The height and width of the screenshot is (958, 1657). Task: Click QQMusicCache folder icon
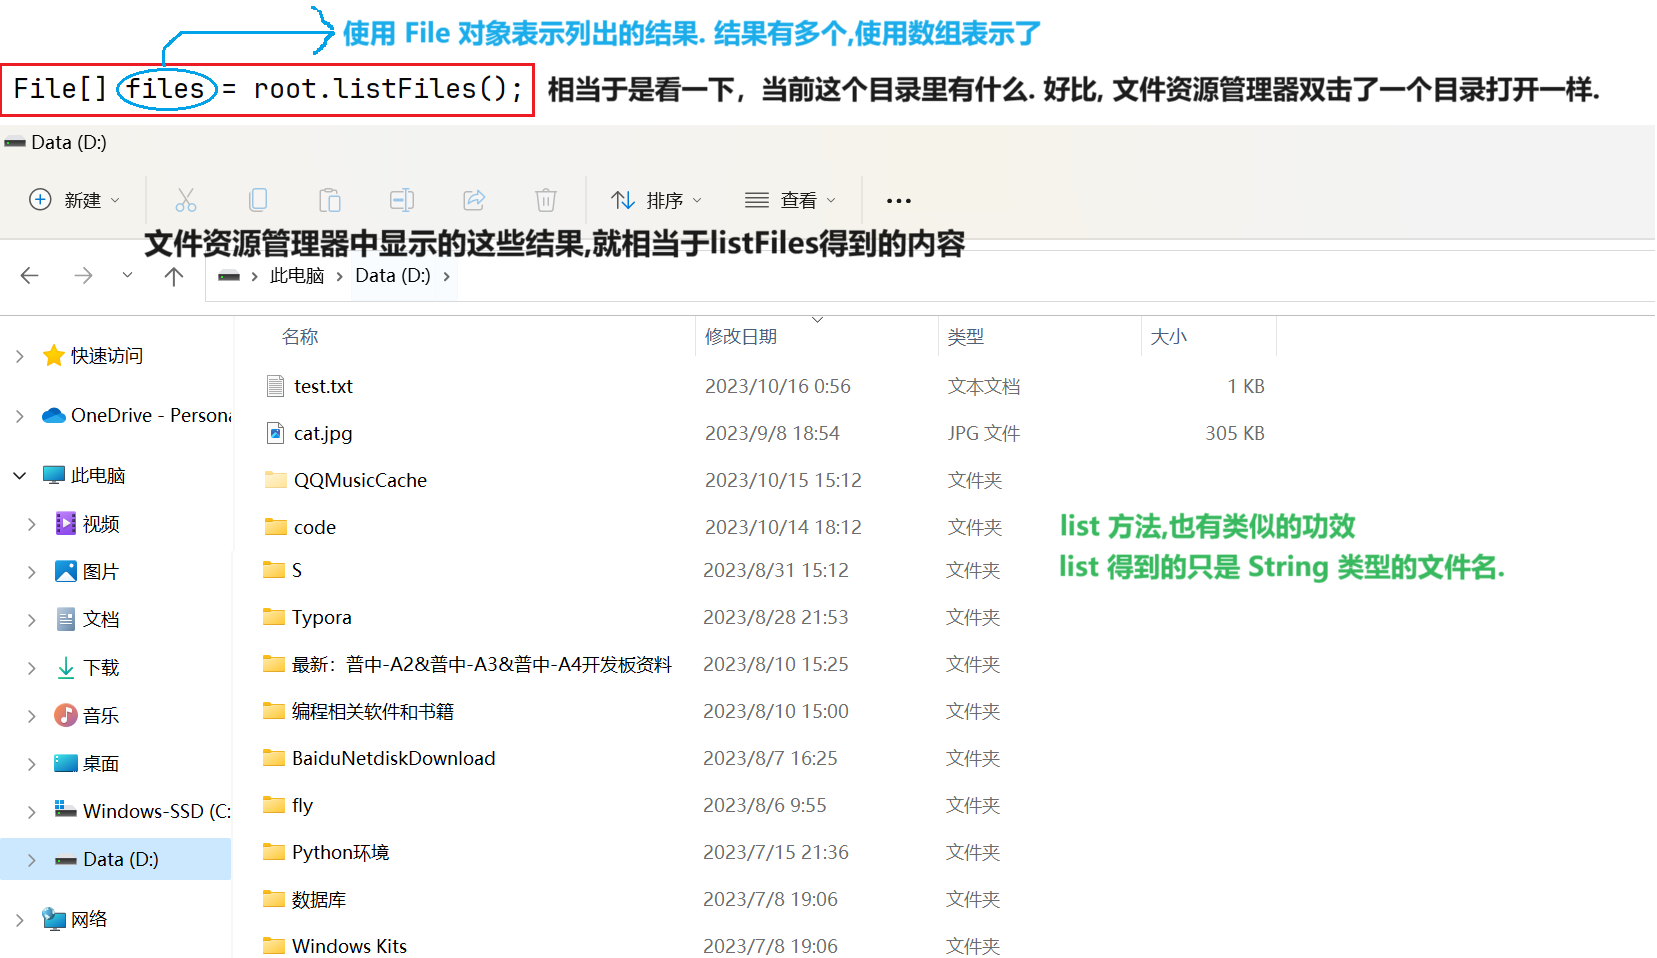coord(276,480)
